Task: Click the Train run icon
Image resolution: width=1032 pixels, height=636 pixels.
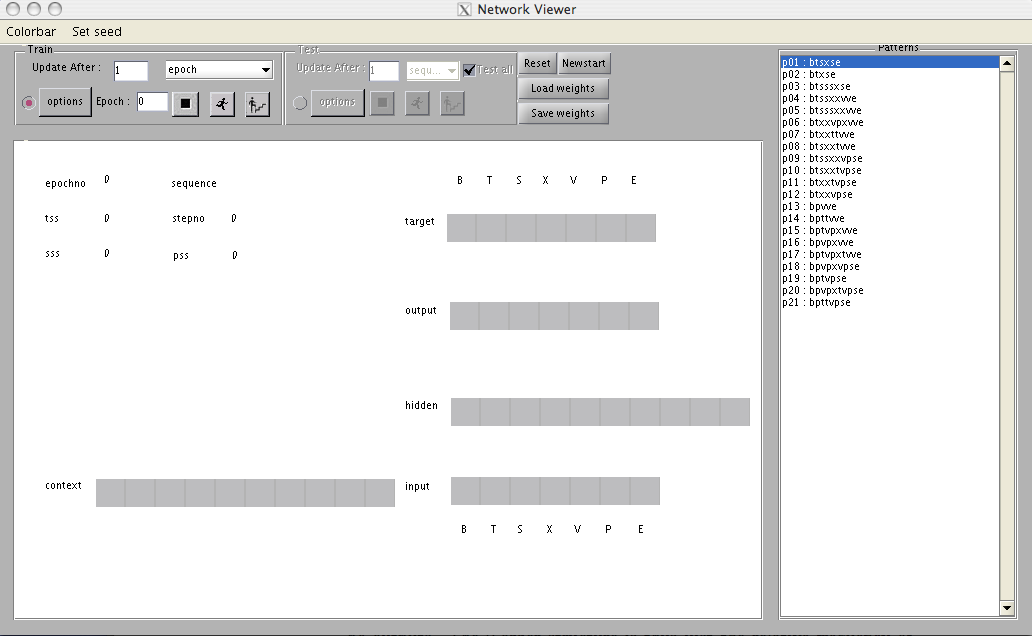Action: click(222, 103)
